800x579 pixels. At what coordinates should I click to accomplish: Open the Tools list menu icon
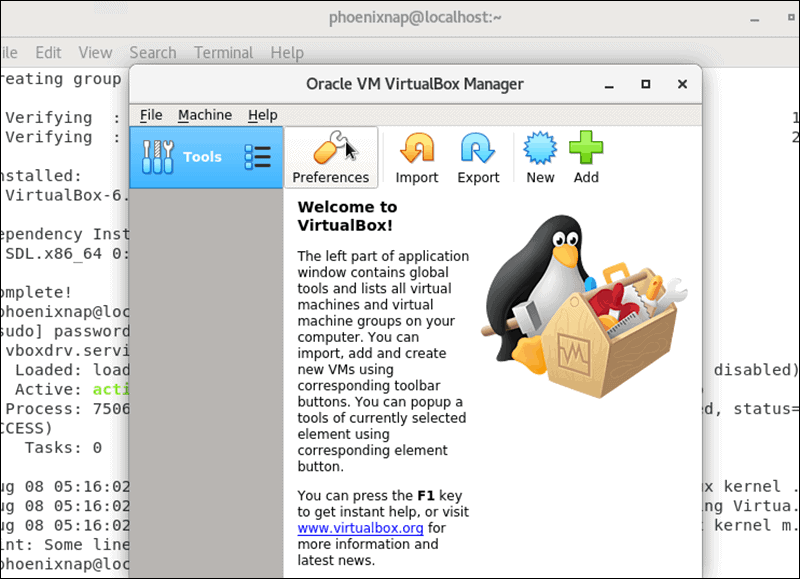[x=258, y=157]
